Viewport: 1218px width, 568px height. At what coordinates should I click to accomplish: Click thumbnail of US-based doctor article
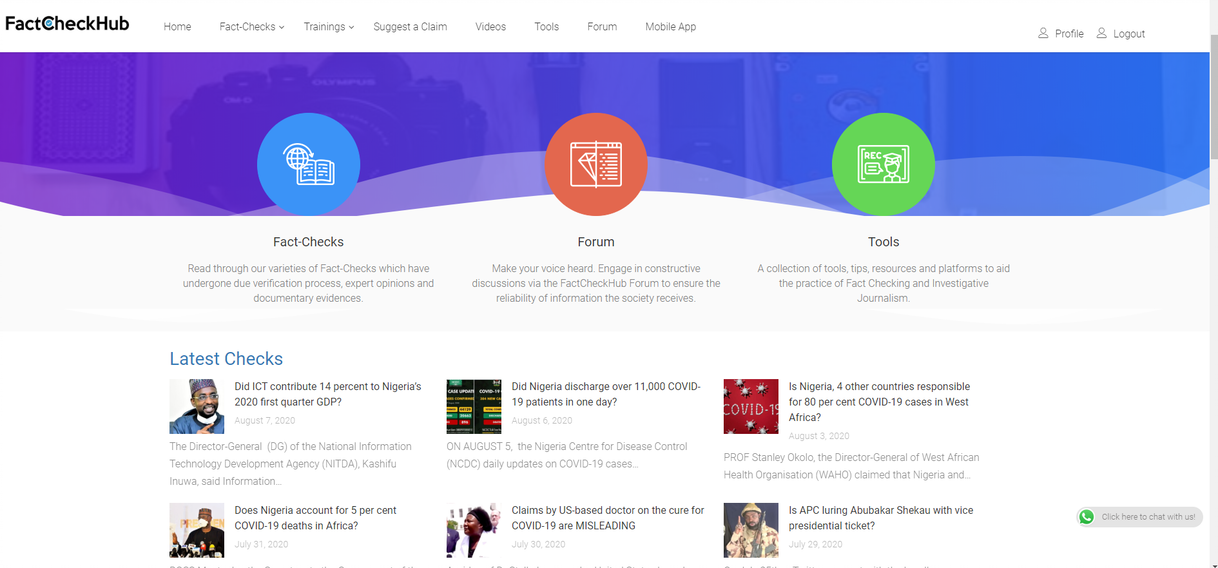point(474,530)
